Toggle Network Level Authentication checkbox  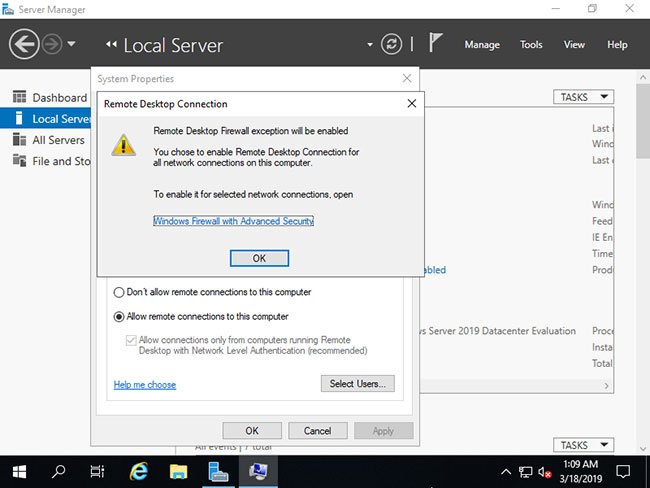pos(131,340)
